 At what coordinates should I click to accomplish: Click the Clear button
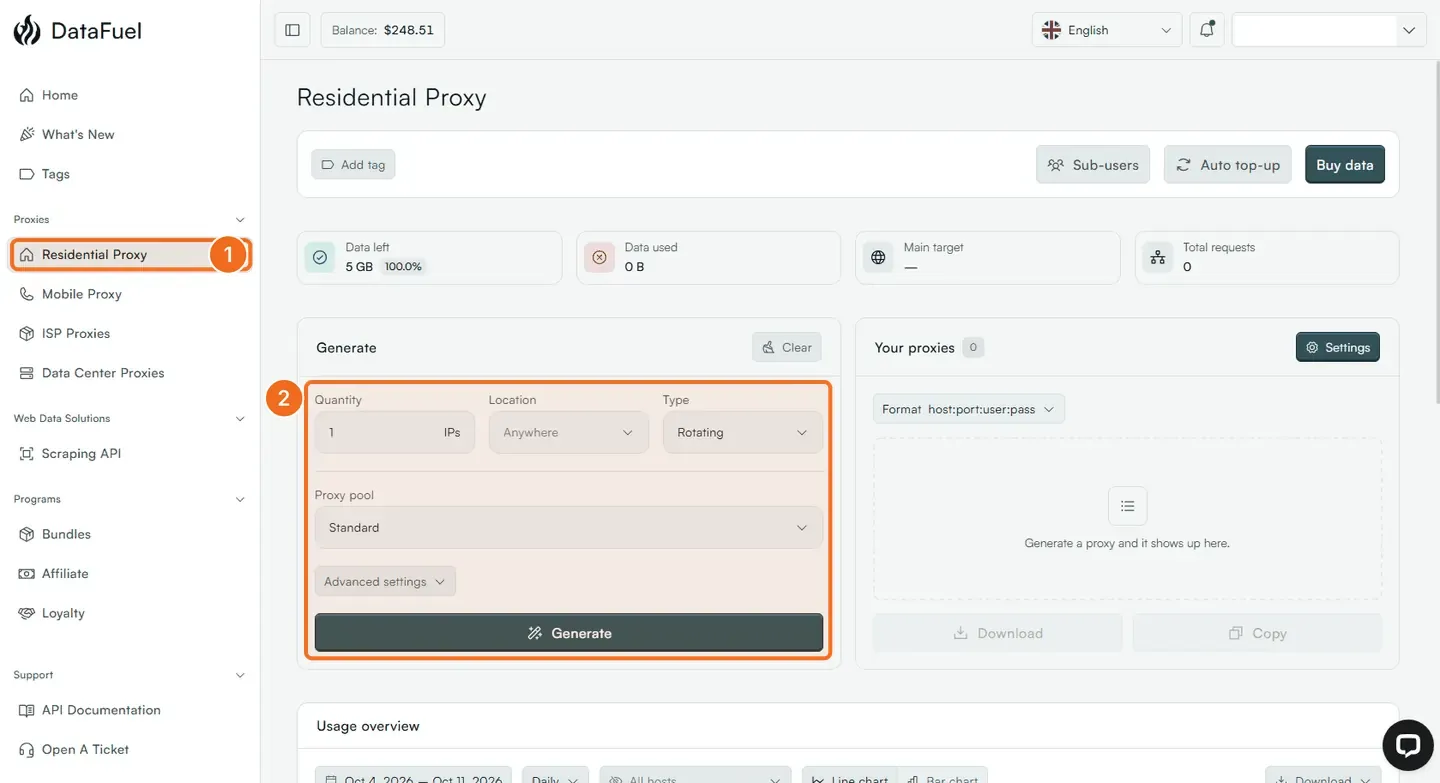pyautogui.click(x=787, y=347)
